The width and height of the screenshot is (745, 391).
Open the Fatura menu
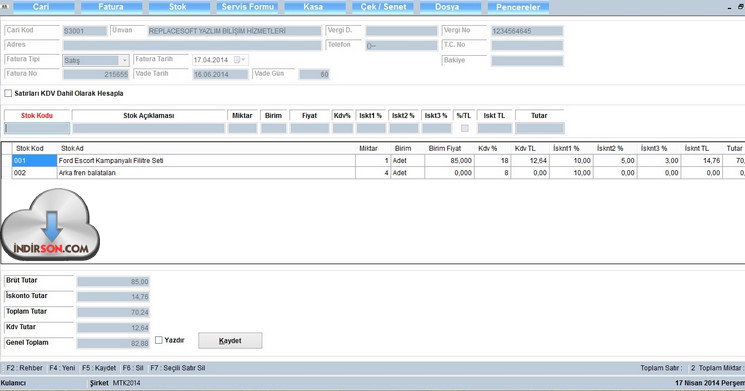(x=111, y=7)
